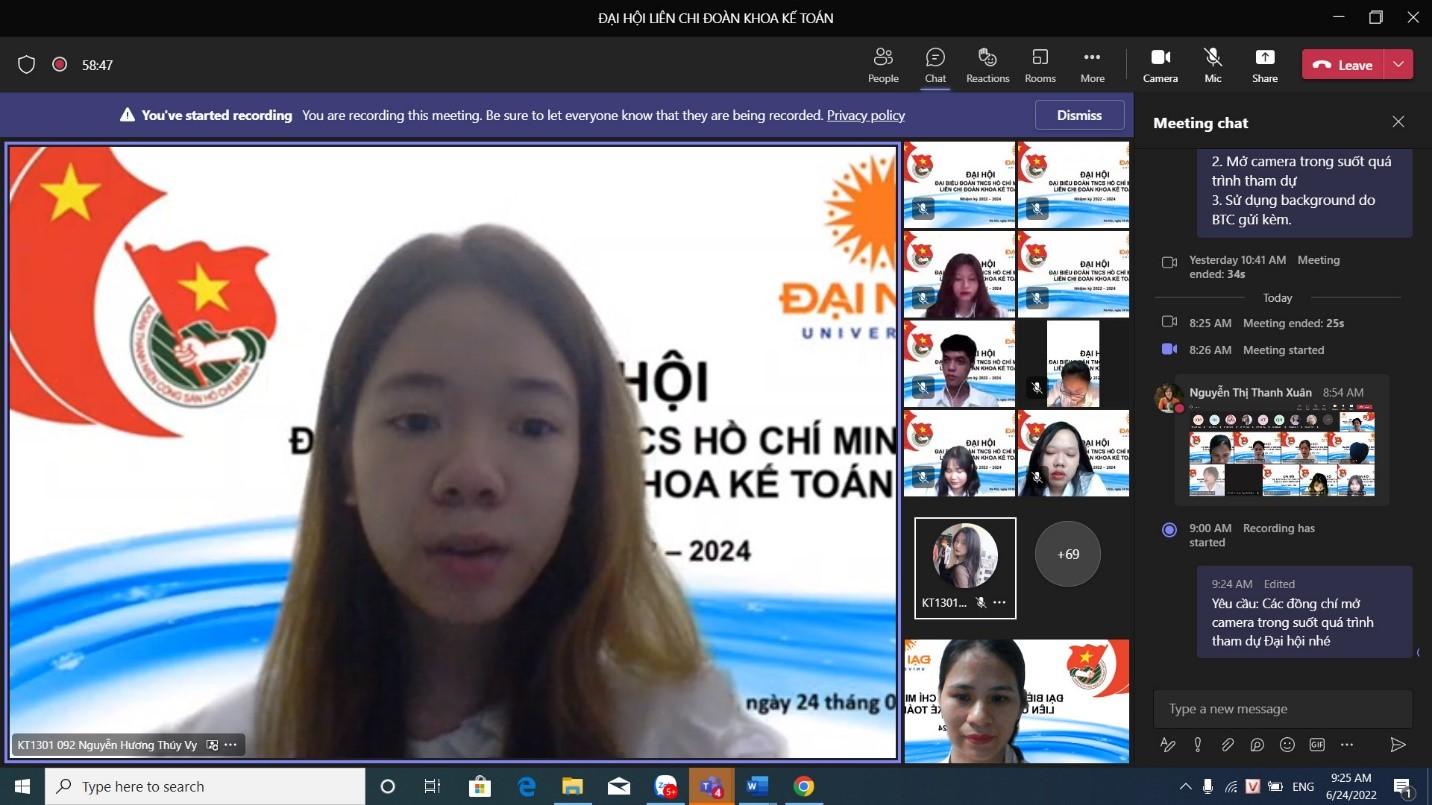Viewport: 1432px width, 805px height.
Task: Open more options for KT1301 participant tile
Action: point(999,603)
